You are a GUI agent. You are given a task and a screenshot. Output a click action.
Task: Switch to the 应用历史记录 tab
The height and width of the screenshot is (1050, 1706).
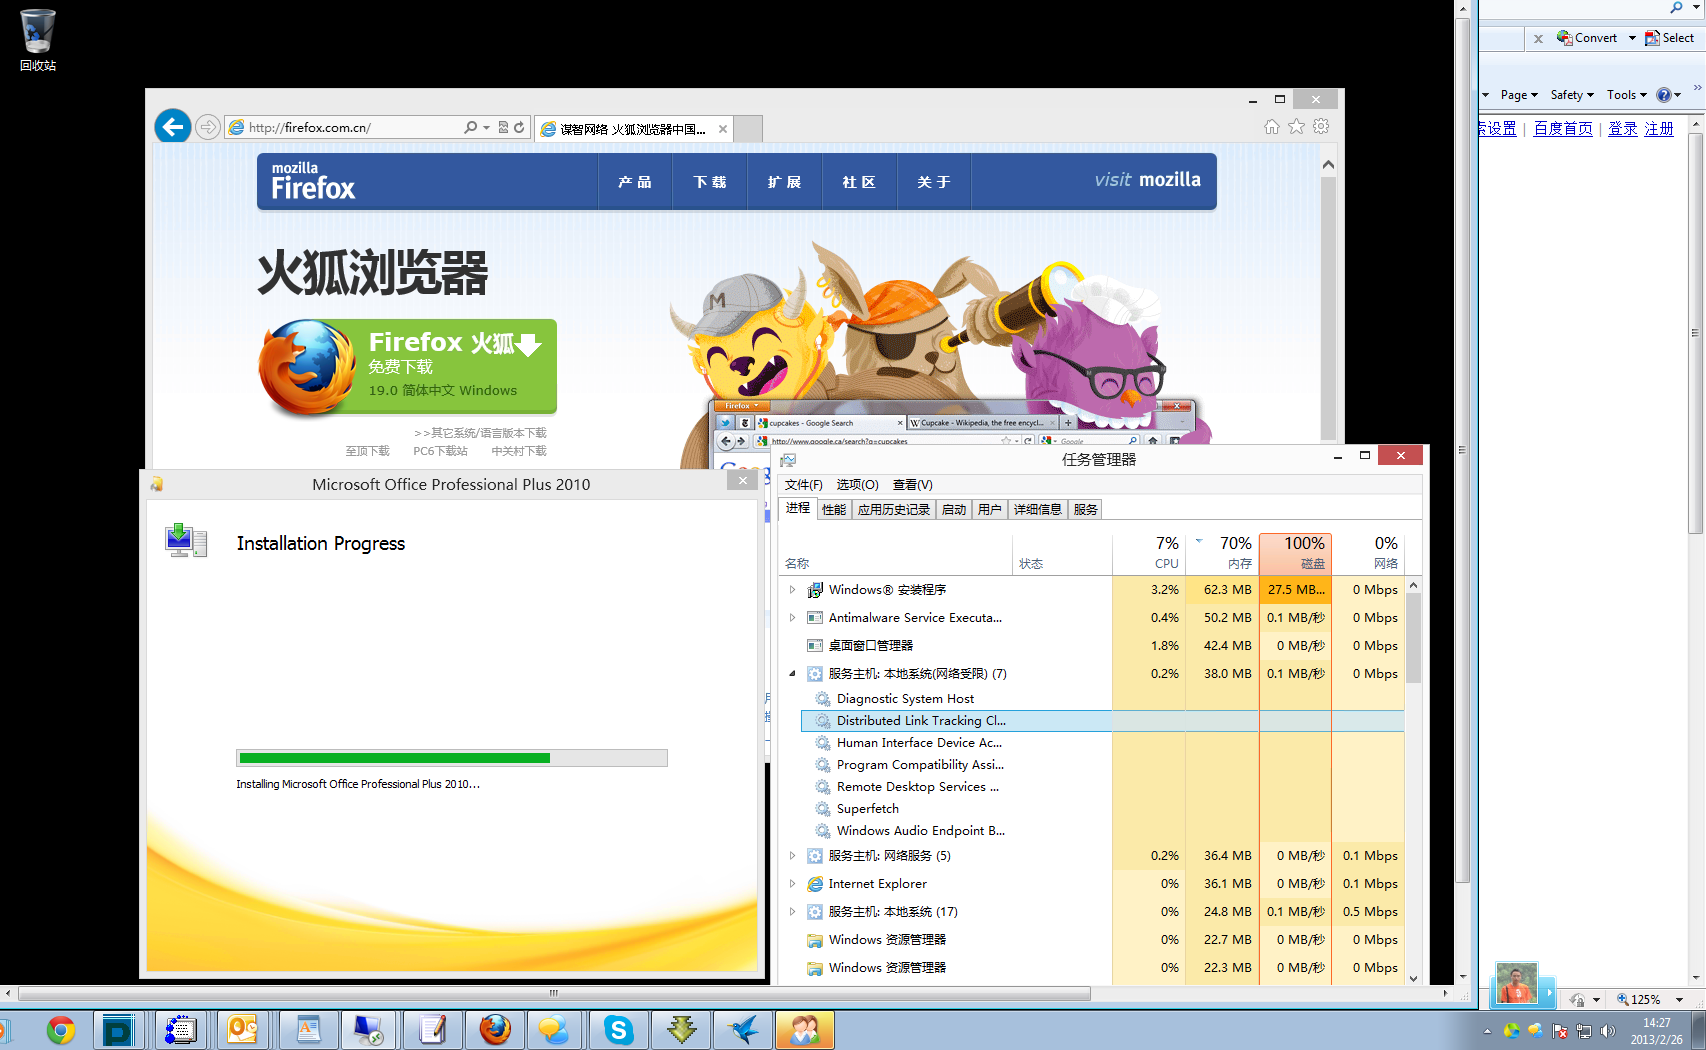click(894, 510)
